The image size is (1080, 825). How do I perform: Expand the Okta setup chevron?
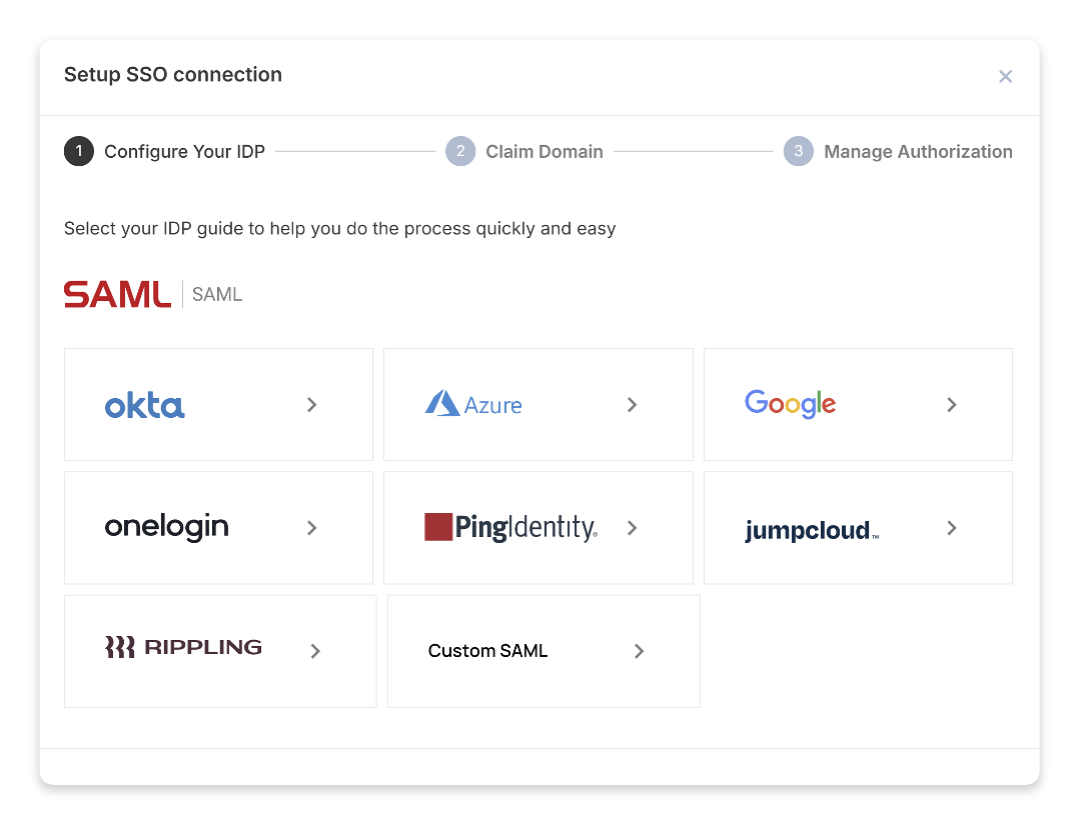[311, 405]
